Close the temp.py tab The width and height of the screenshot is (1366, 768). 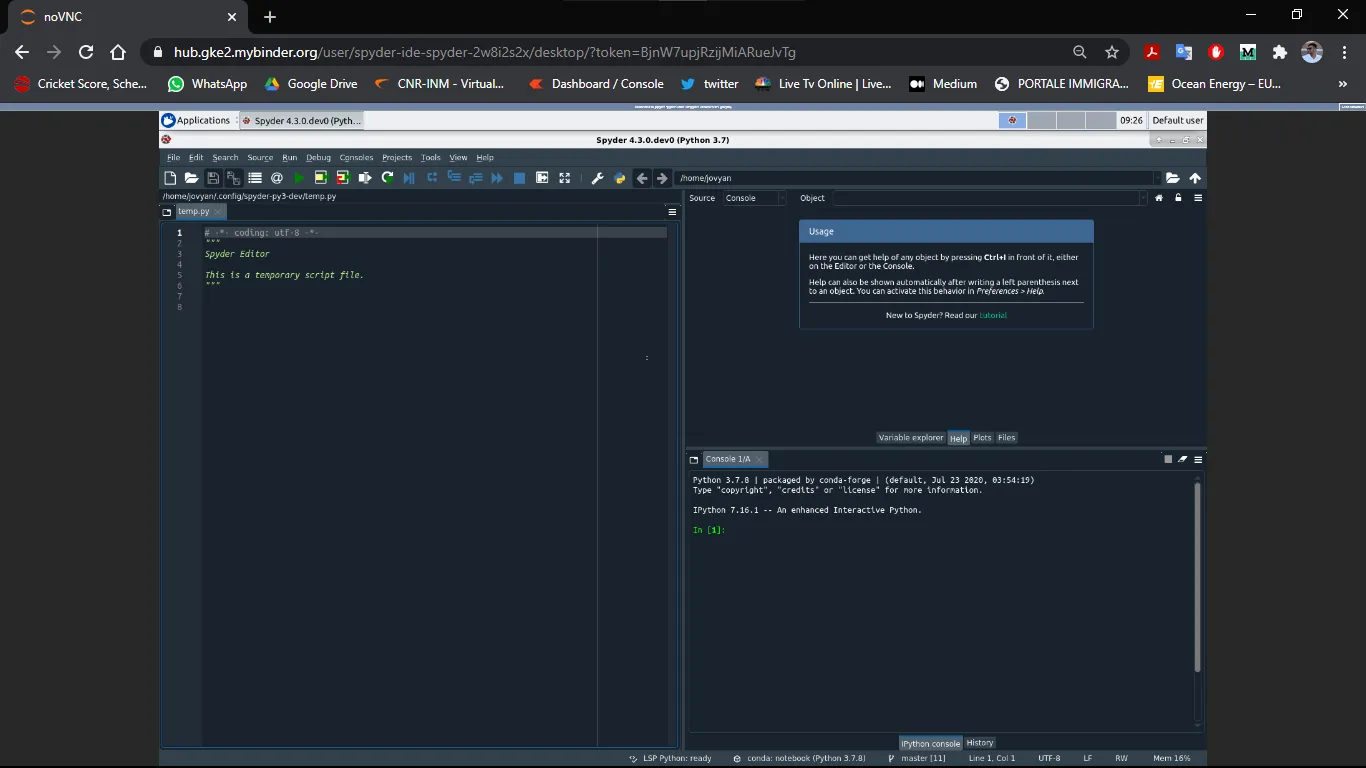[x=218, y=212]
